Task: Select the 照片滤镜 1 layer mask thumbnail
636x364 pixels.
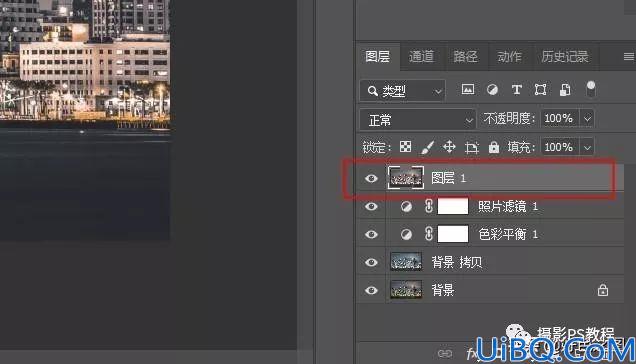Action: click(453, 206)
